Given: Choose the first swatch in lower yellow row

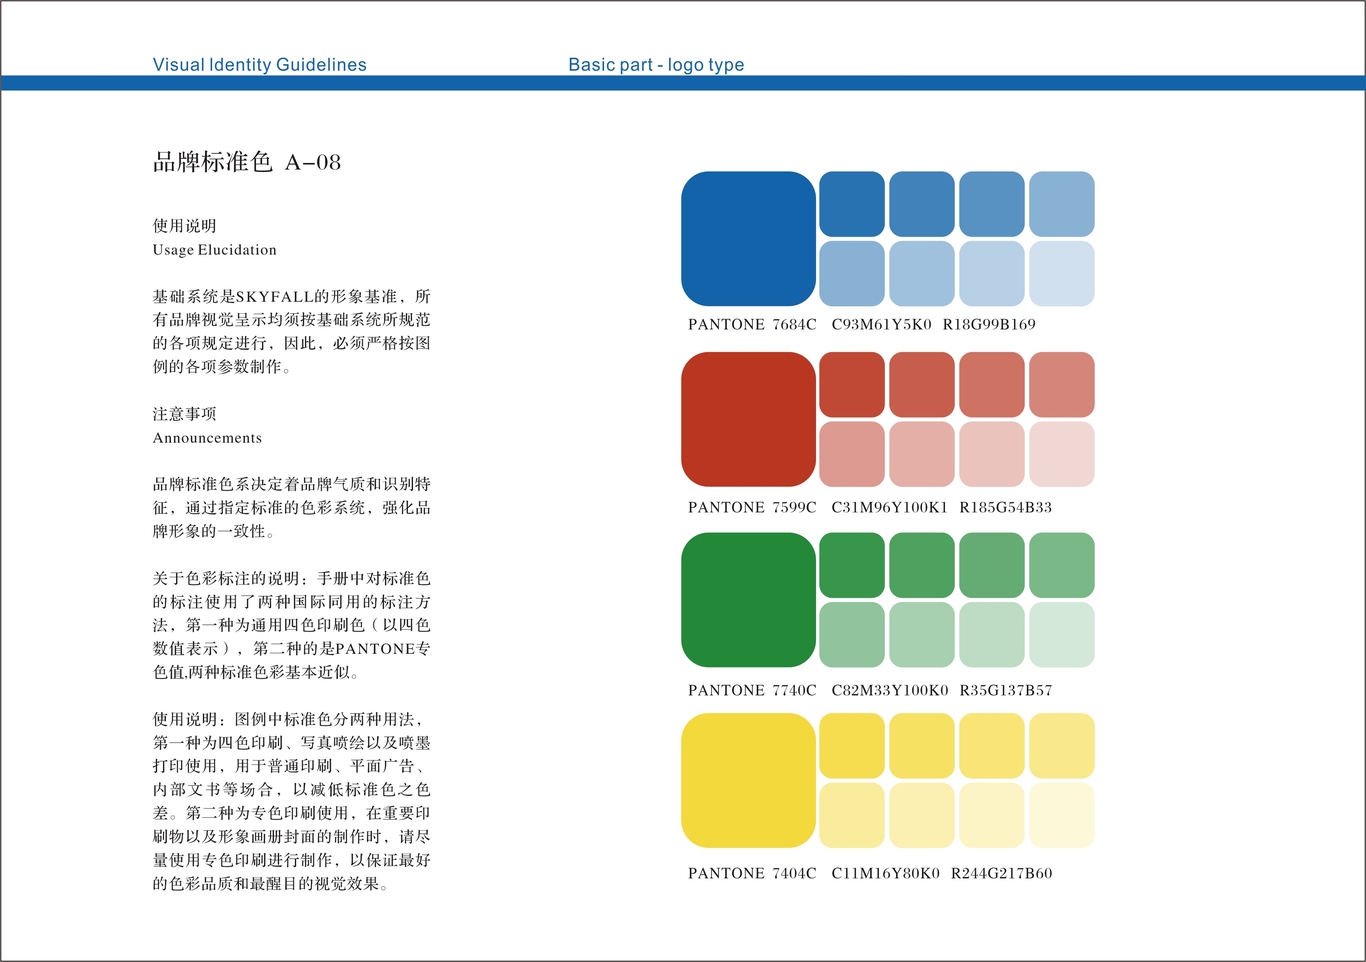Looking at the screenshot, I should (852, 816).
